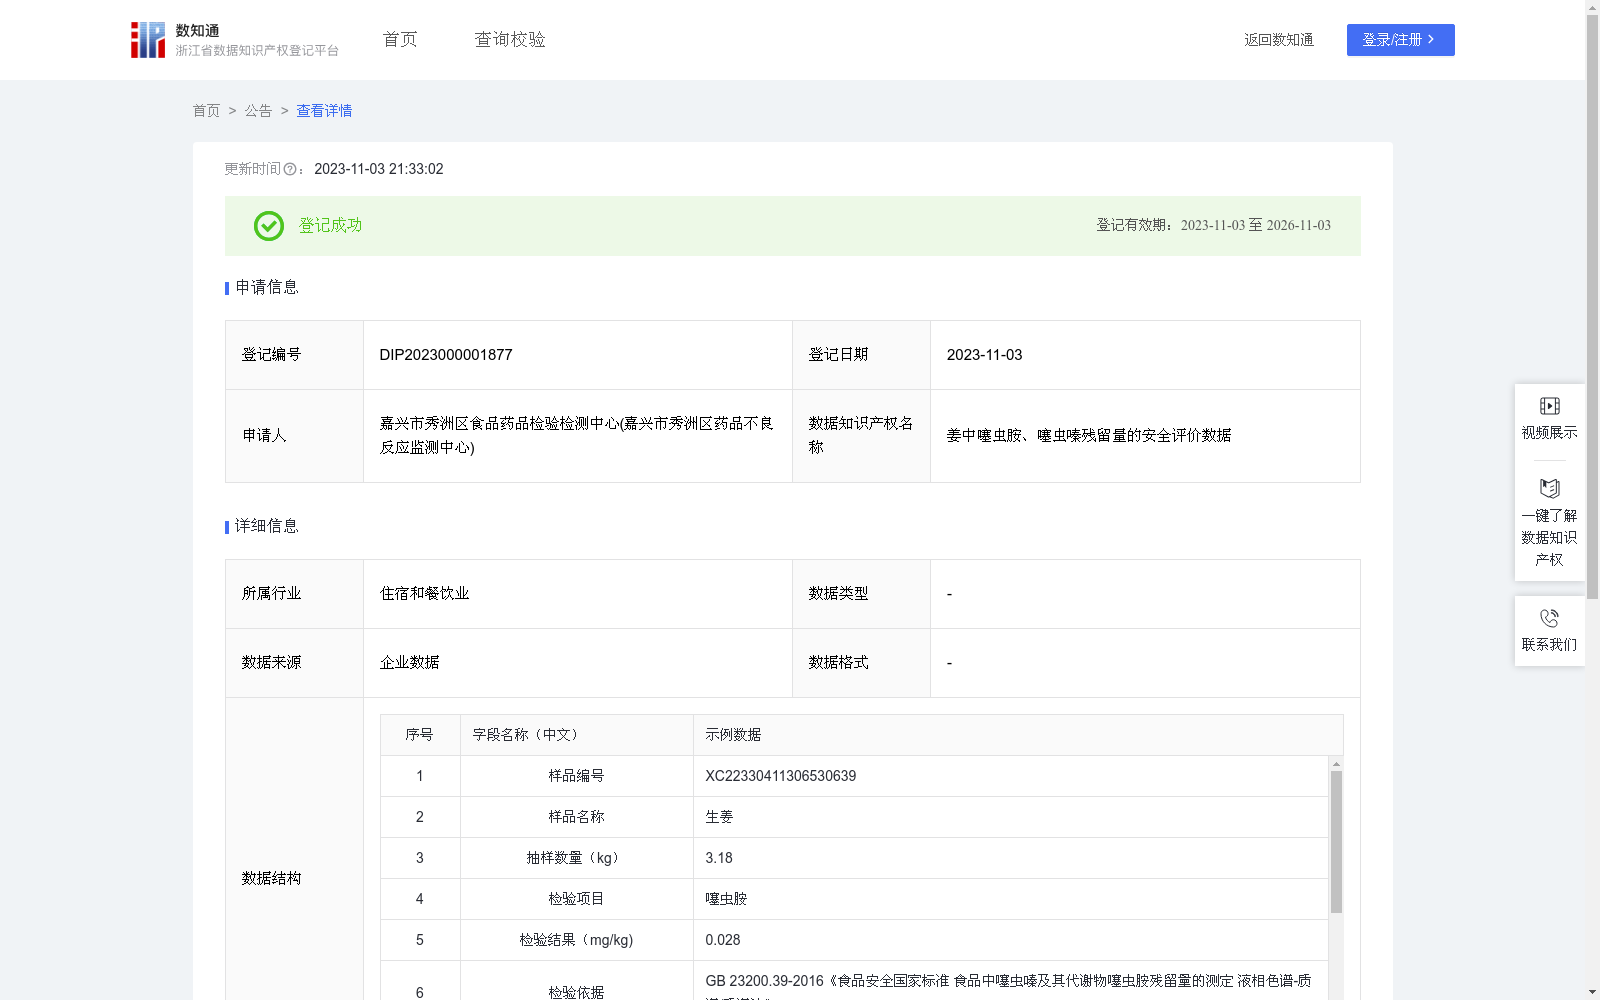This screenshot has height=1000, width=1600.
Task: Click the 数据结构 row label
Action: (271, 878)
